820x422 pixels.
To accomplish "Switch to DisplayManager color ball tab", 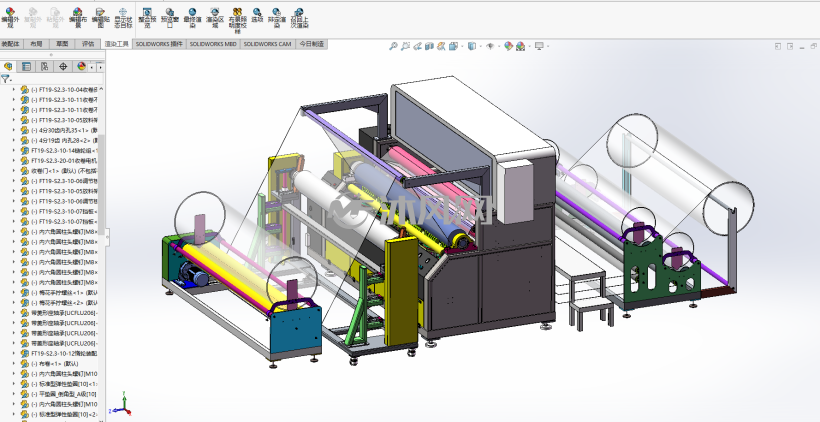I will tap(81, 66).
